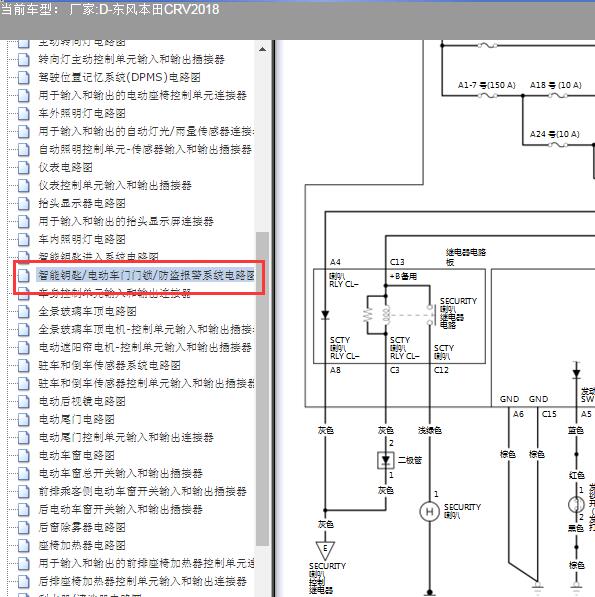Image resolution: width=595 pixels, height=597 pixels.
Task: Select 前排乘客侧电动车窗开关输入和输出插接器
Action: (x=142, y=492)
